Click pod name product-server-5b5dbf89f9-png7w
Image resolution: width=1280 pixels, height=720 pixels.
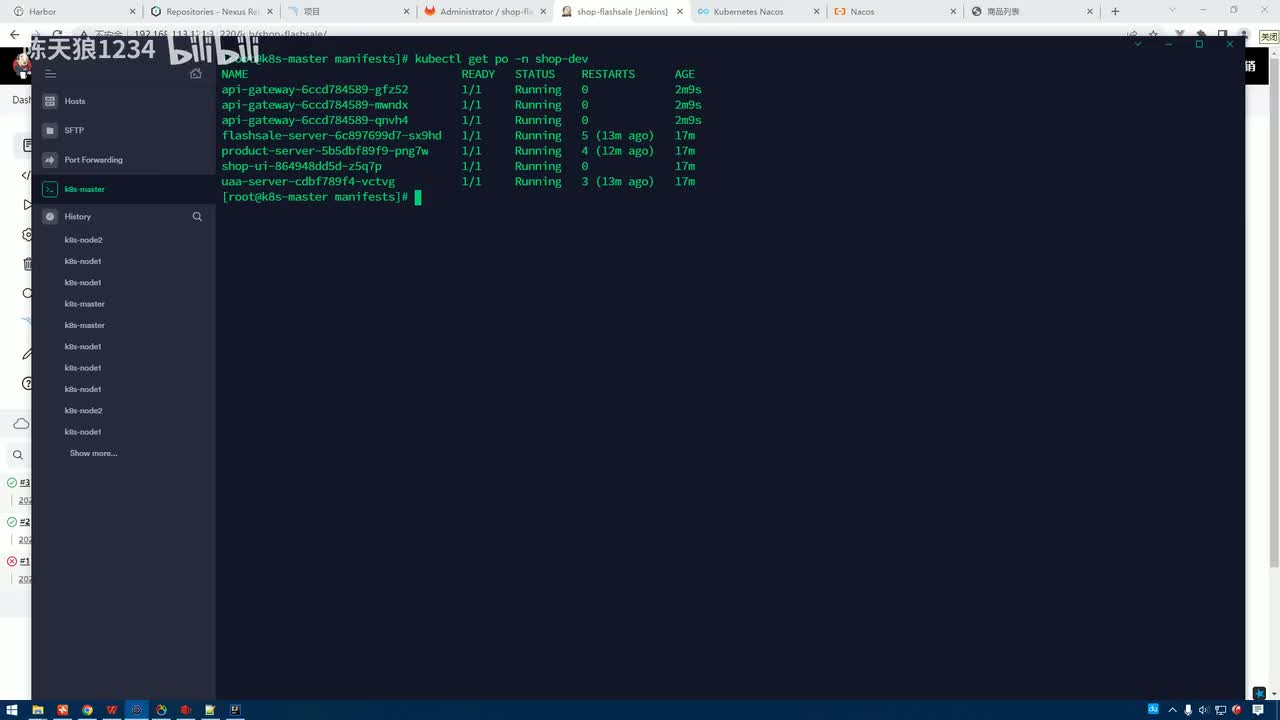(325, 151)
